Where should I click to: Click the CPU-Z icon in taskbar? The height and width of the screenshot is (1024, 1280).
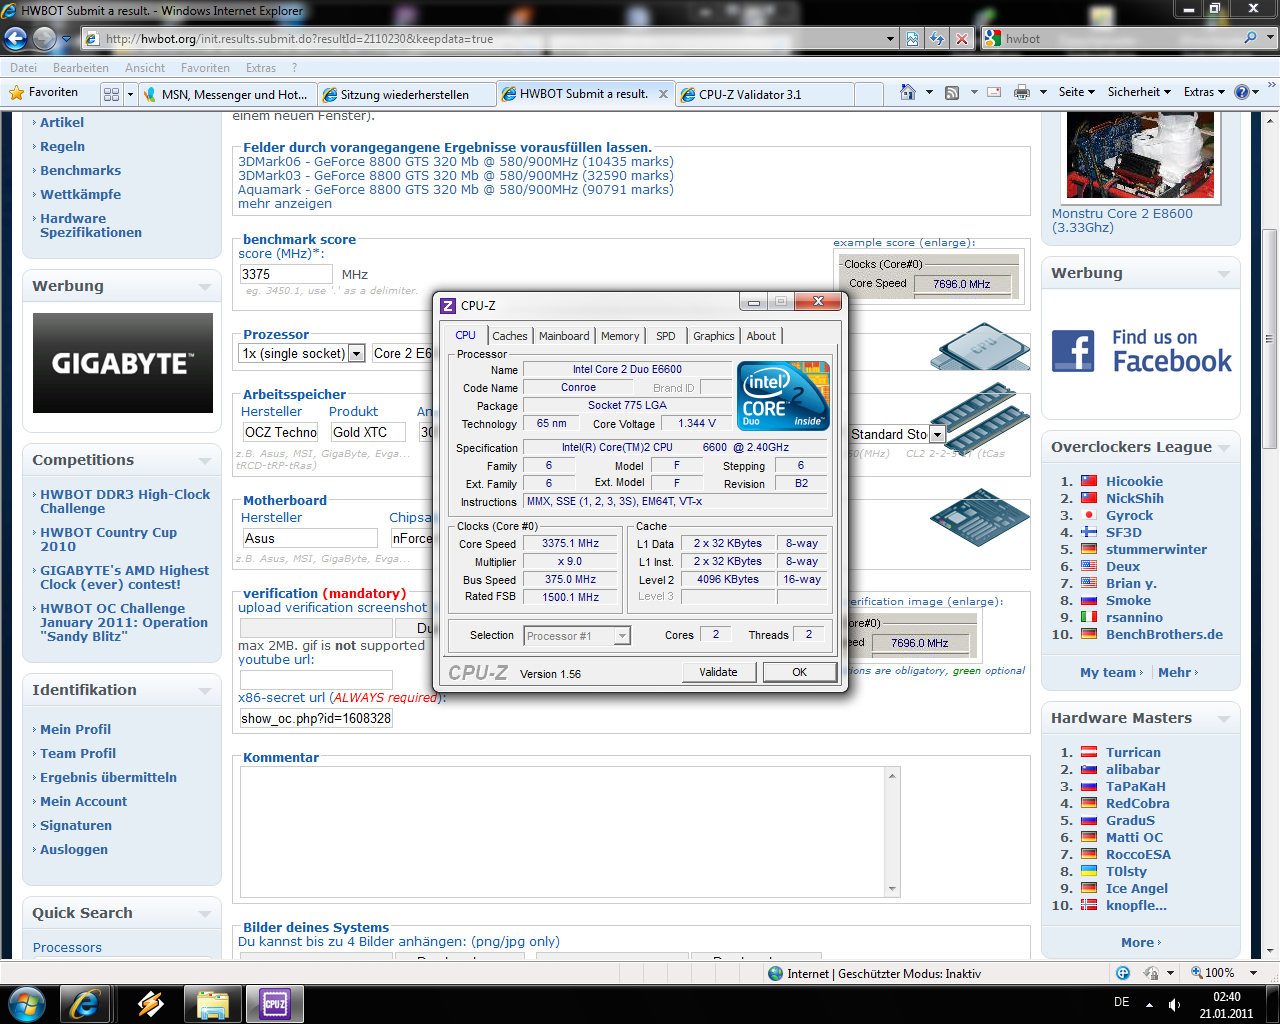(274, 1003)
